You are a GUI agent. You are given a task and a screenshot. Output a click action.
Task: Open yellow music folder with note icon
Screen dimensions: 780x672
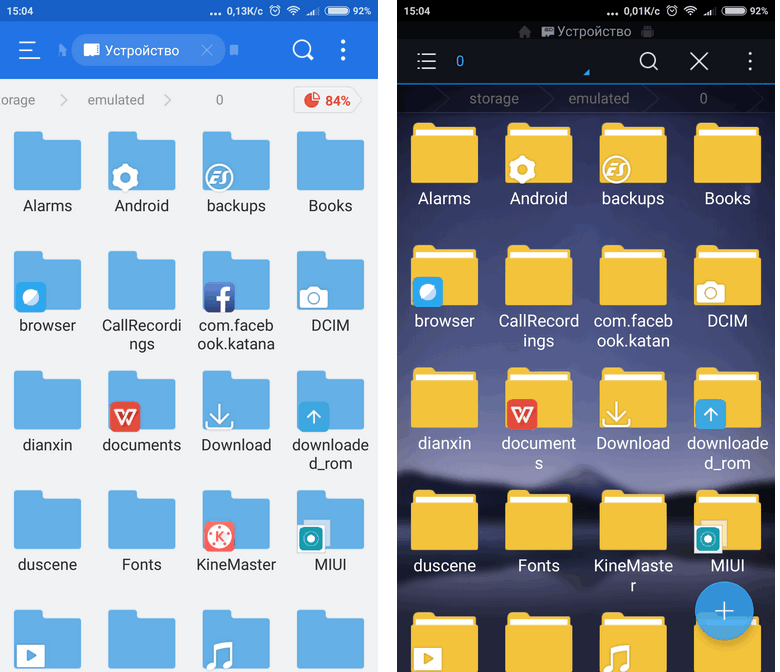click(633, 642)
